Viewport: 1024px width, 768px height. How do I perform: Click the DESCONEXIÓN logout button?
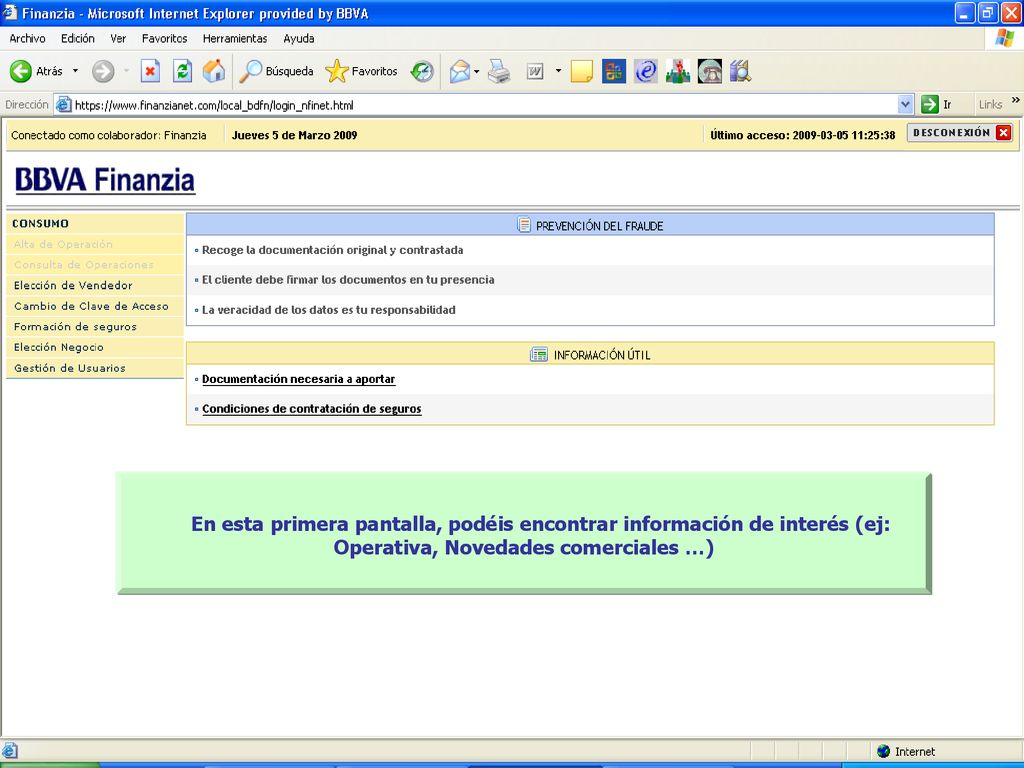click(x=962, y=133)
